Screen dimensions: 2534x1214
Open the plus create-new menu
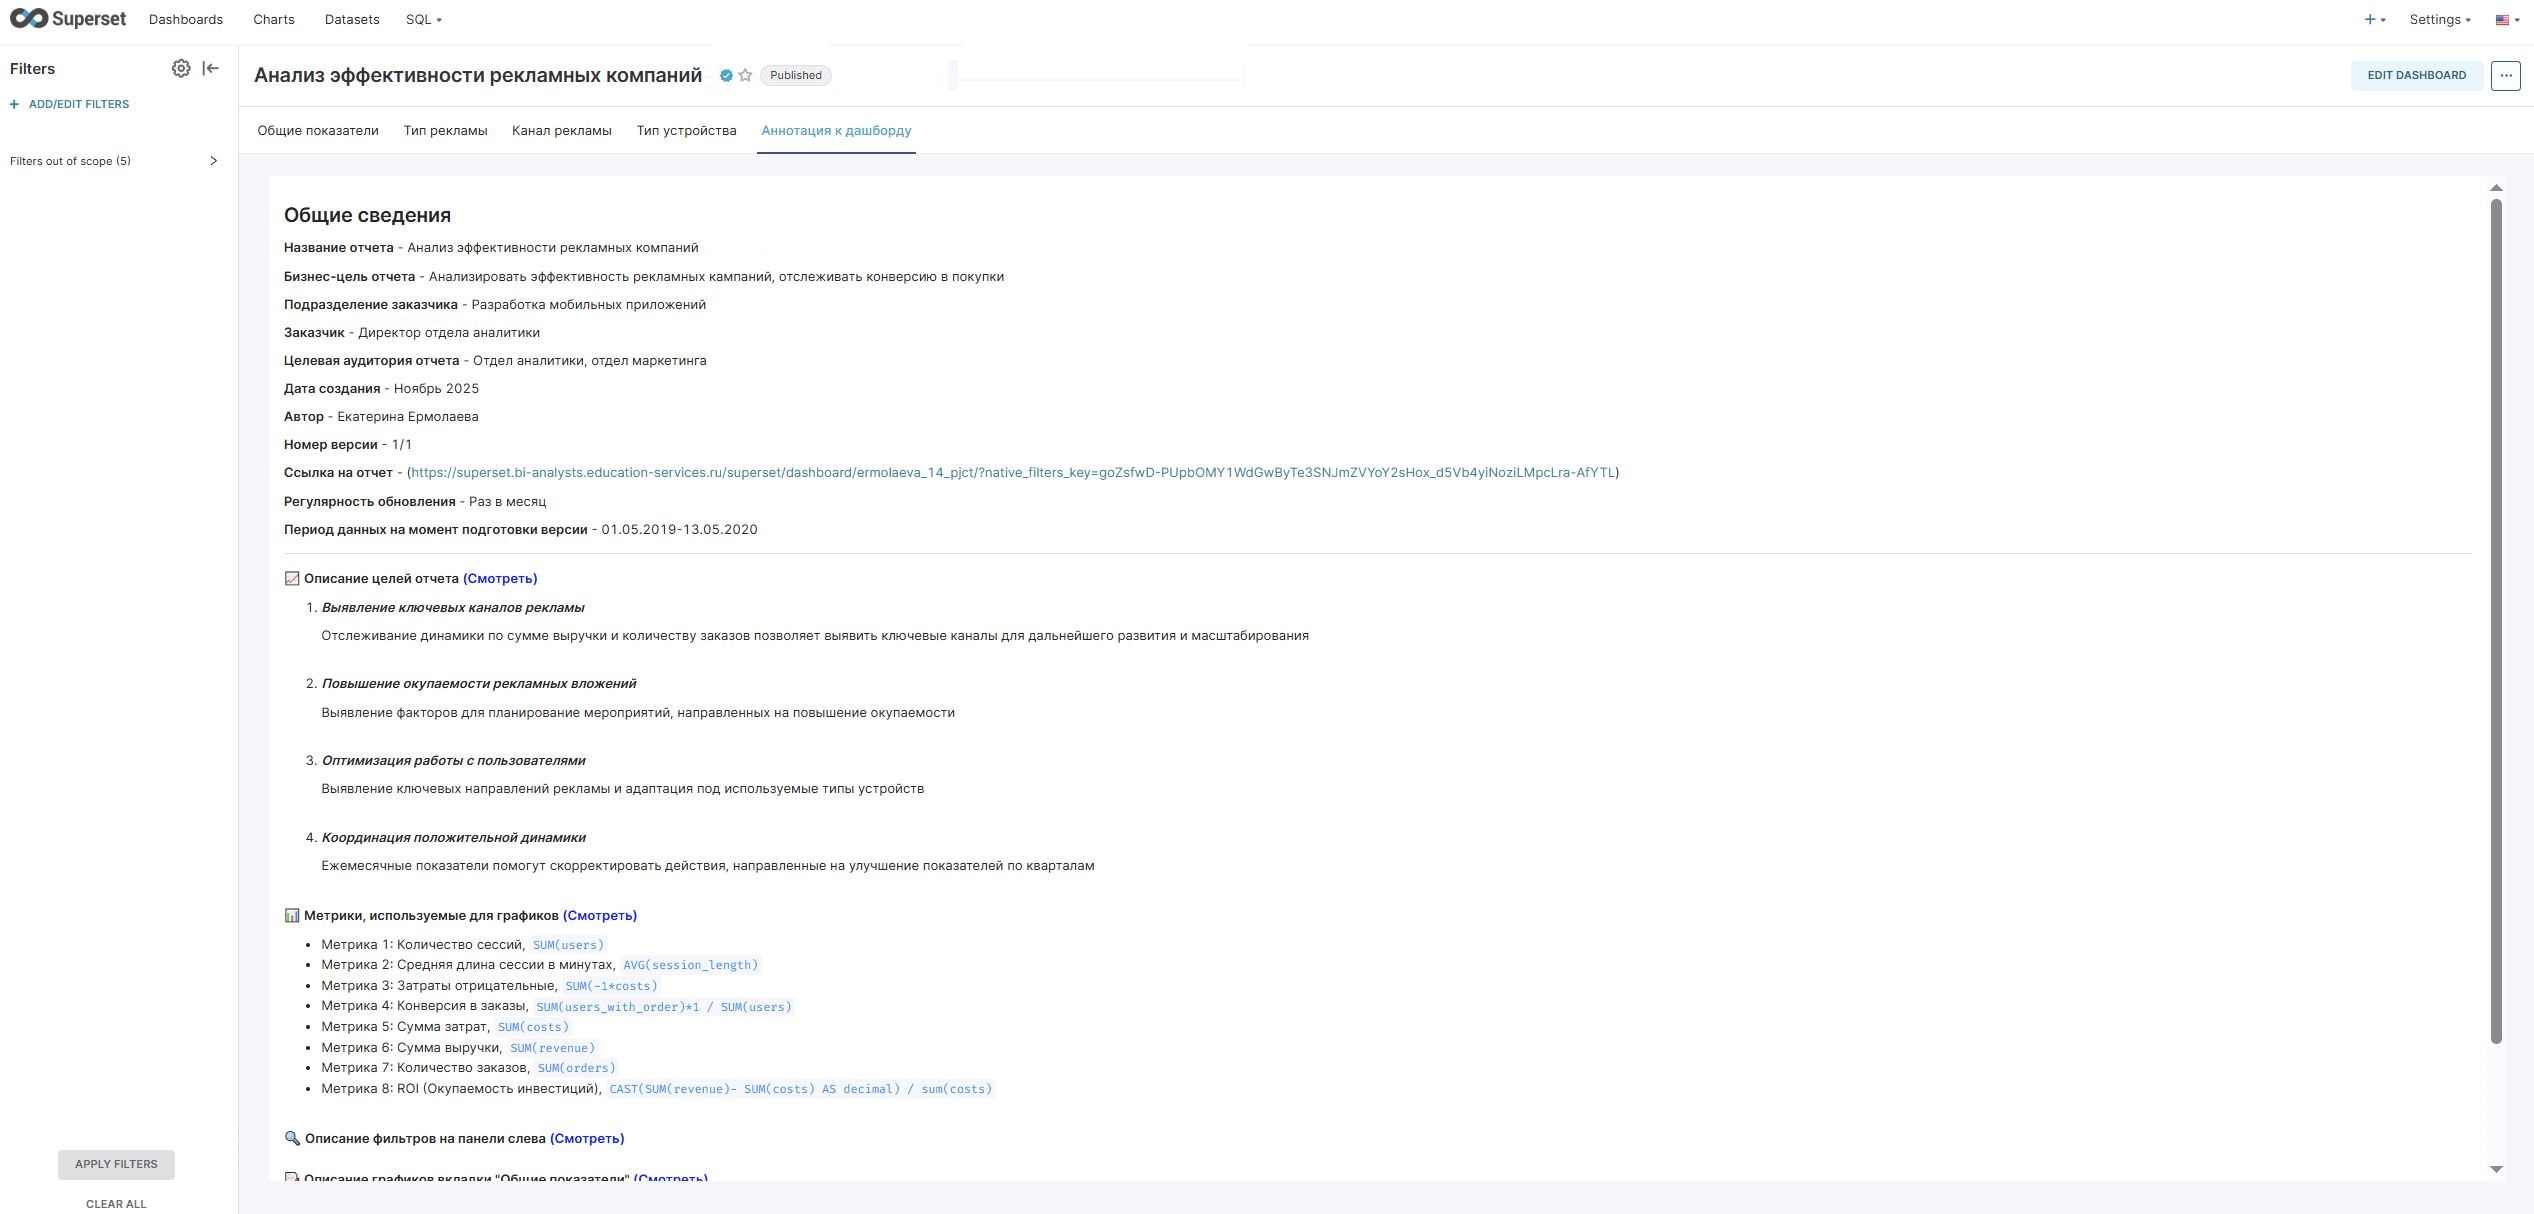pos(2374,19)
